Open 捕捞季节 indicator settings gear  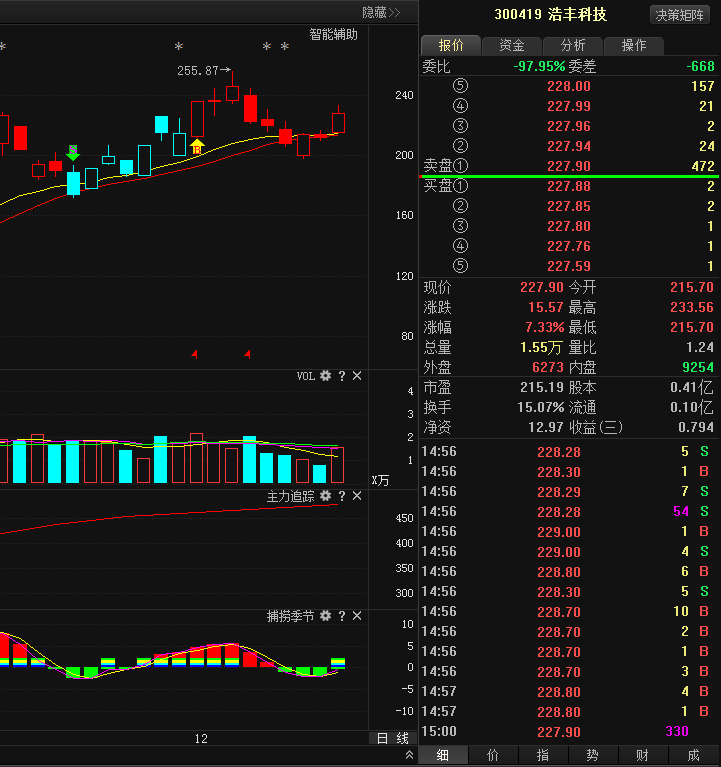pos(325,616)
